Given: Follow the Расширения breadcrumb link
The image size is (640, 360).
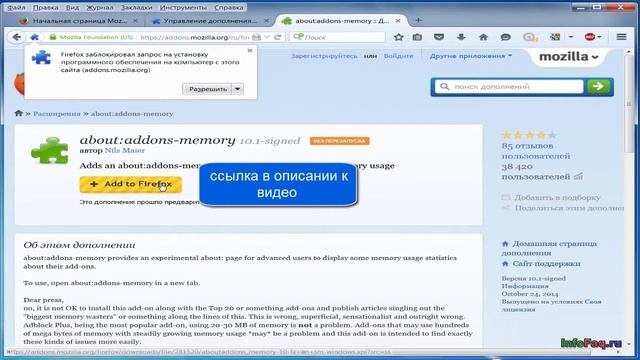Looking at the screenshot, I should pyautogui.click(x=57, y=113).
